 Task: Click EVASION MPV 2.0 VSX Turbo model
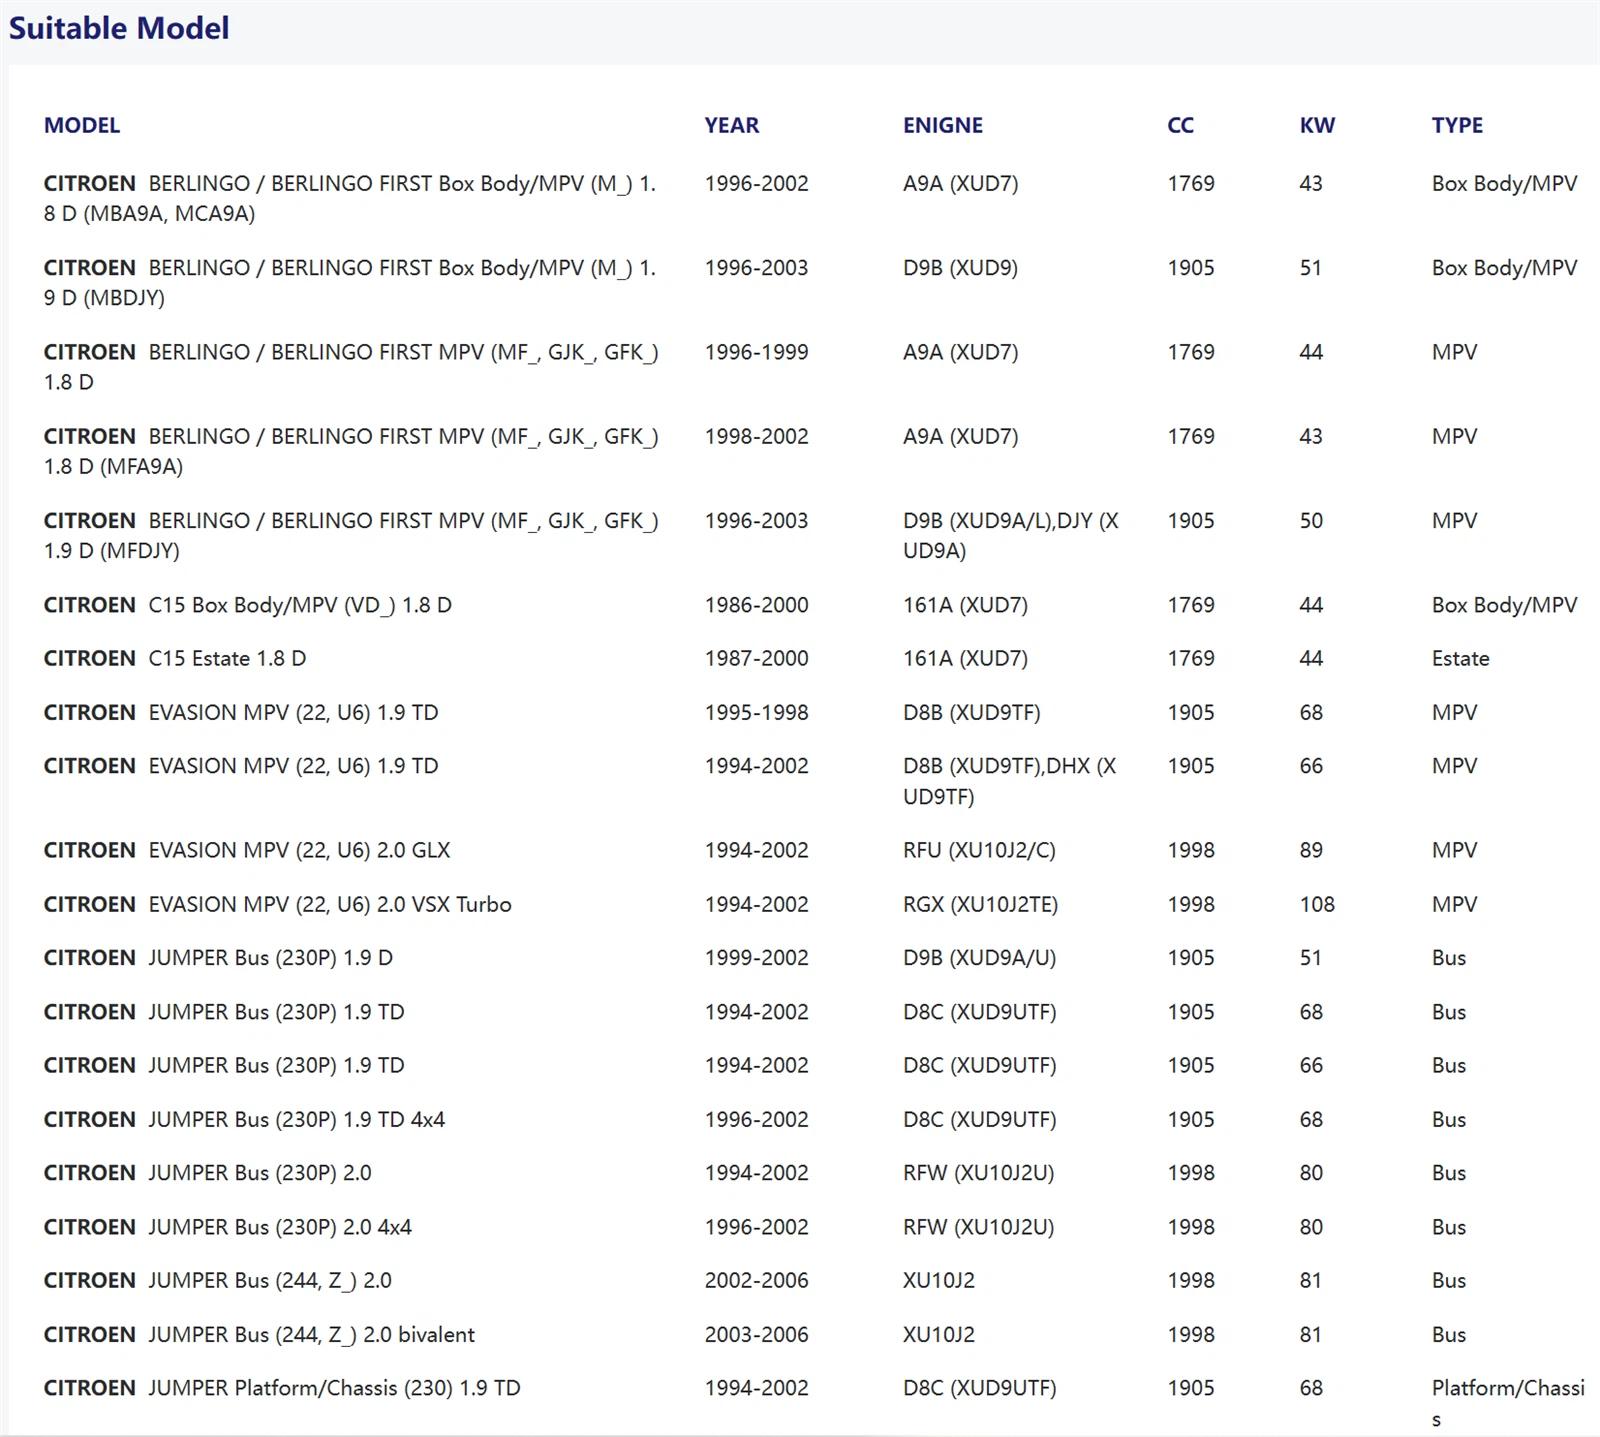278,904
